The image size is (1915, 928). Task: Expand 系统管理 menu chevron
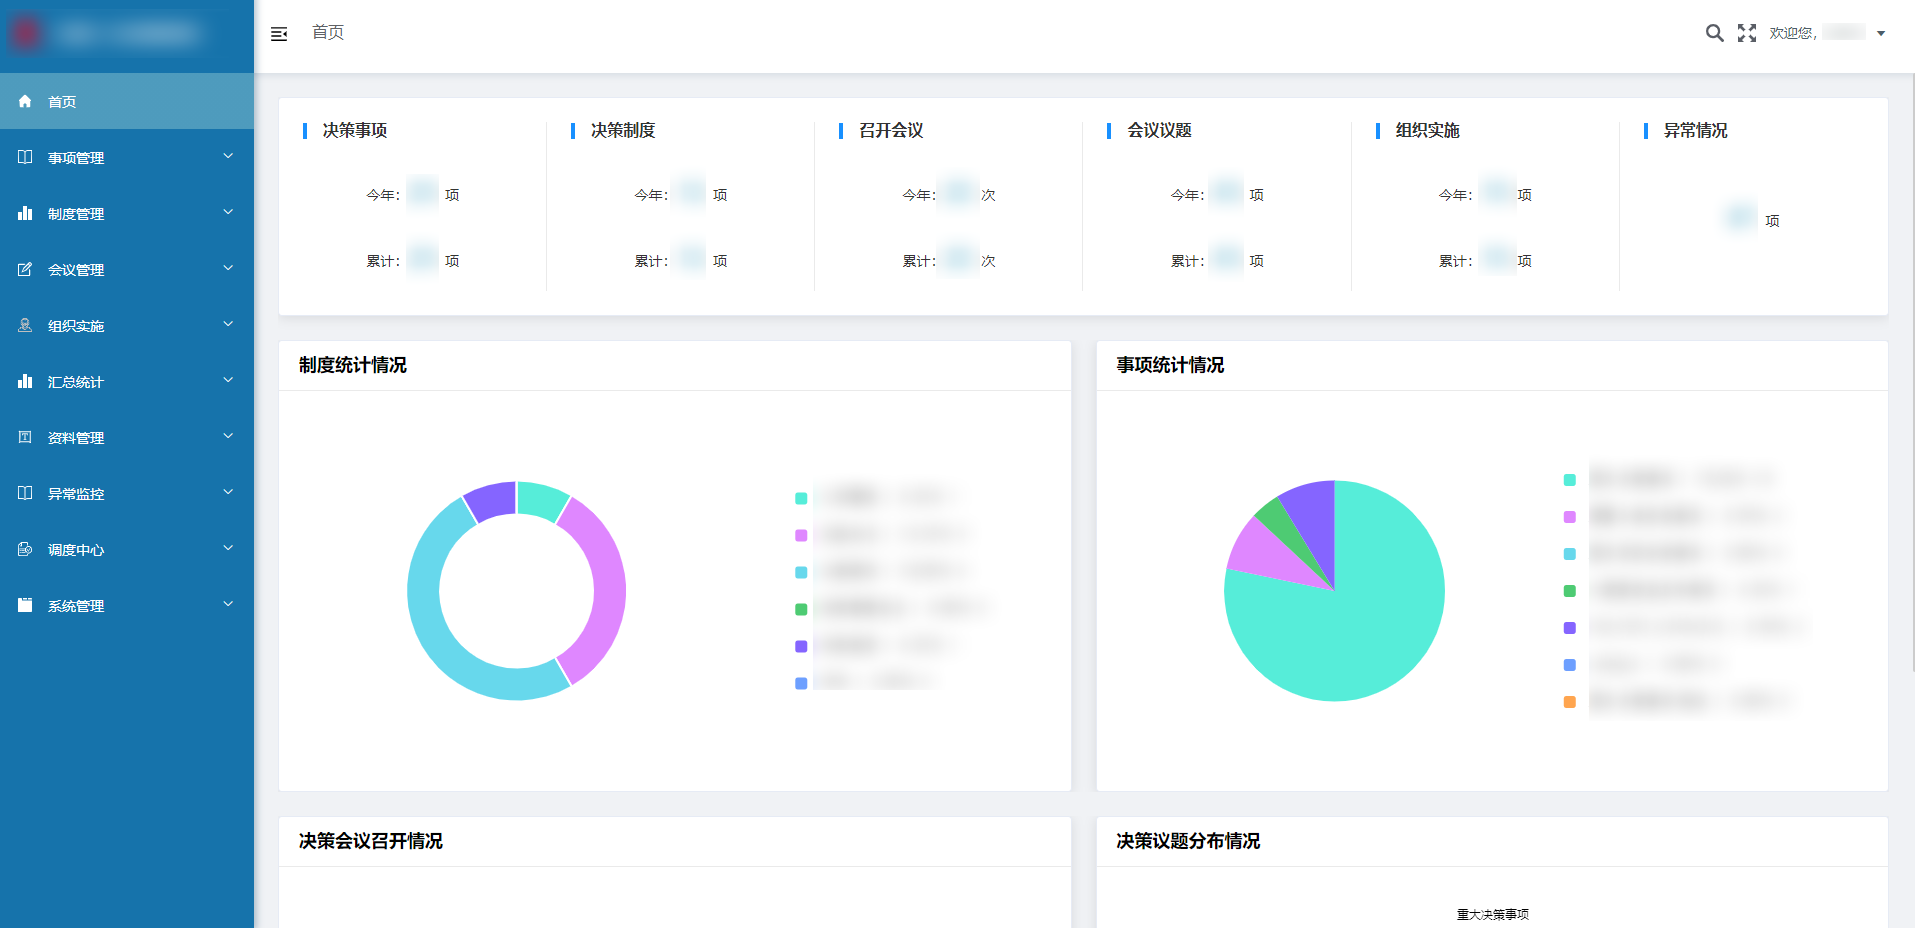point(228,604)
